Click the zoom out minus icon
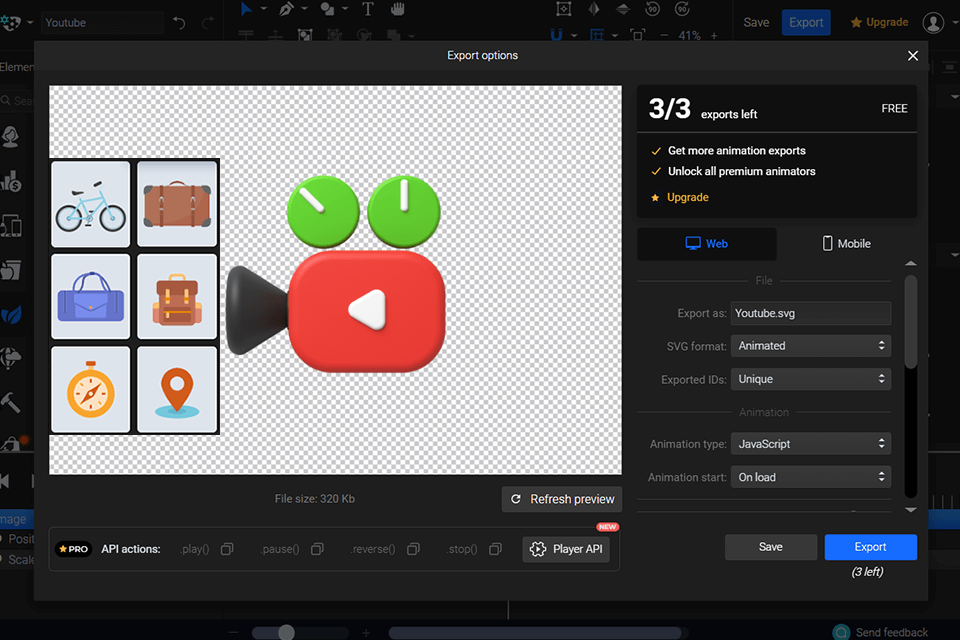The image size is (960, 640). click(664, 36)
